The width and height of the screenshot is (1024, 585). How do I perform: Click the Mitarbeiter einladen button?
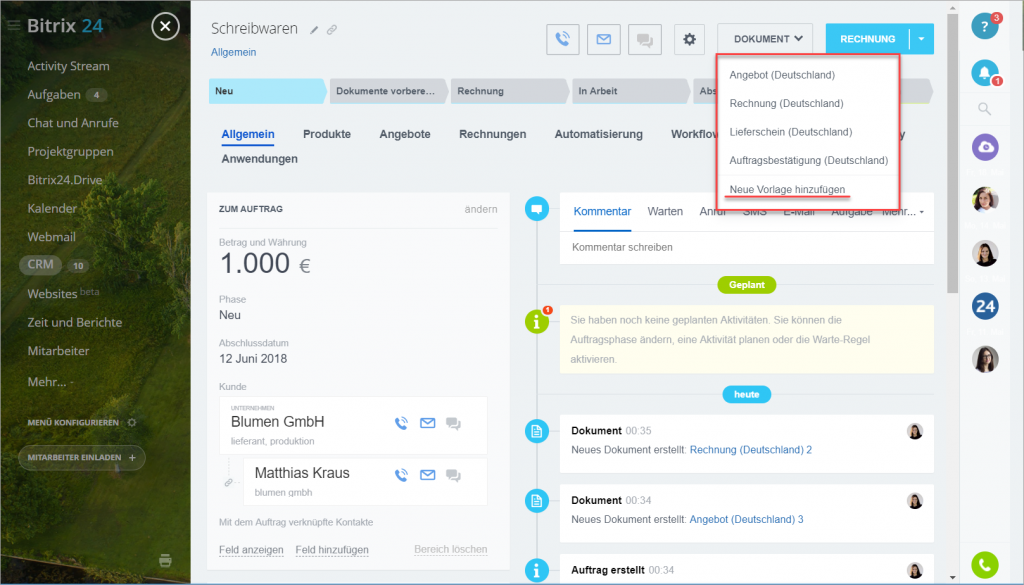pos(82,457)
